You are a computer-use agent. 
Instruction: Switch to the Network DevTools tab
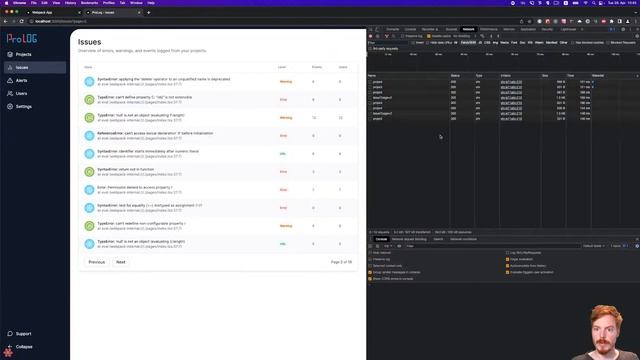coord(468,29)
